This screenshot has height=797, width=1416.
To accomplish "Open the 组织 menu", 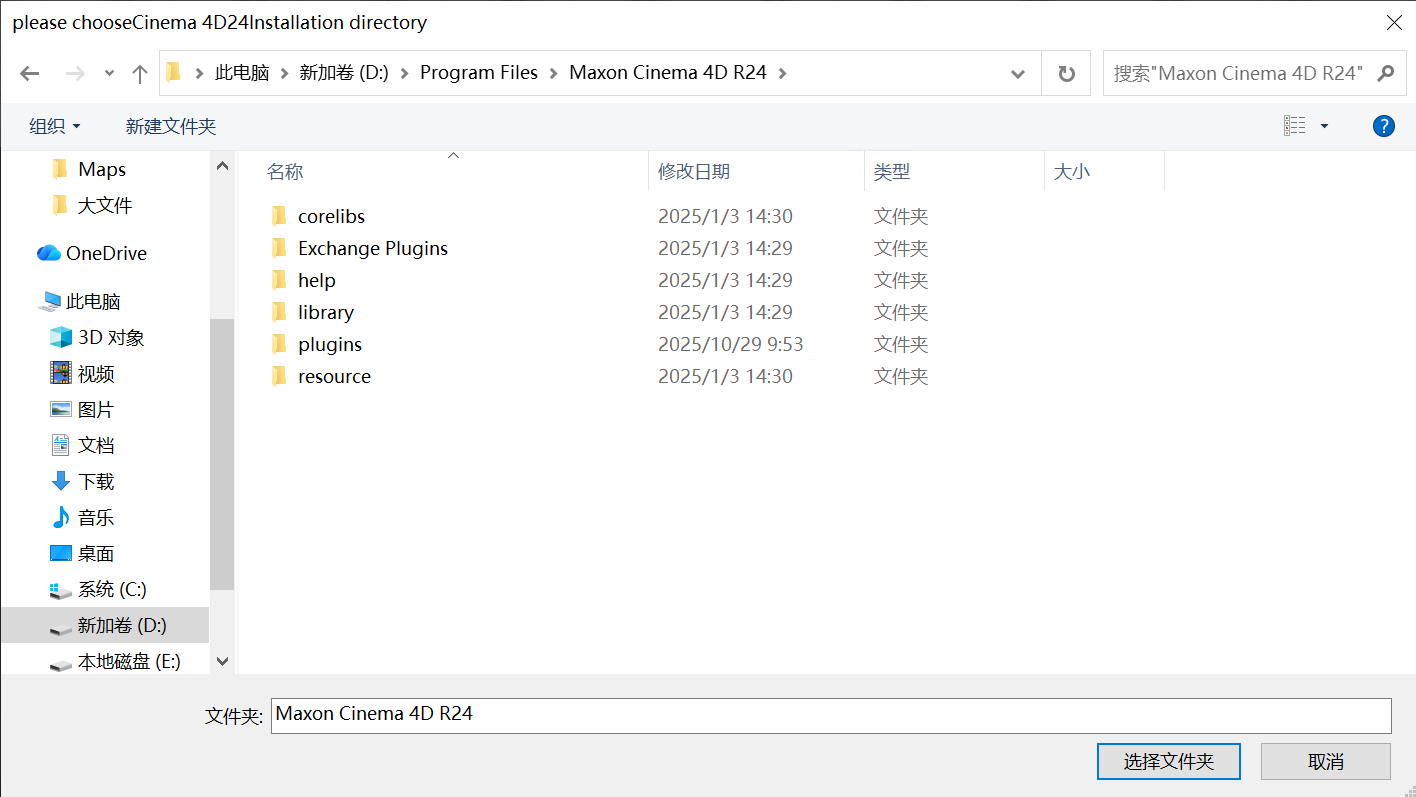I will pyautogui.click(x=55, y=126).
